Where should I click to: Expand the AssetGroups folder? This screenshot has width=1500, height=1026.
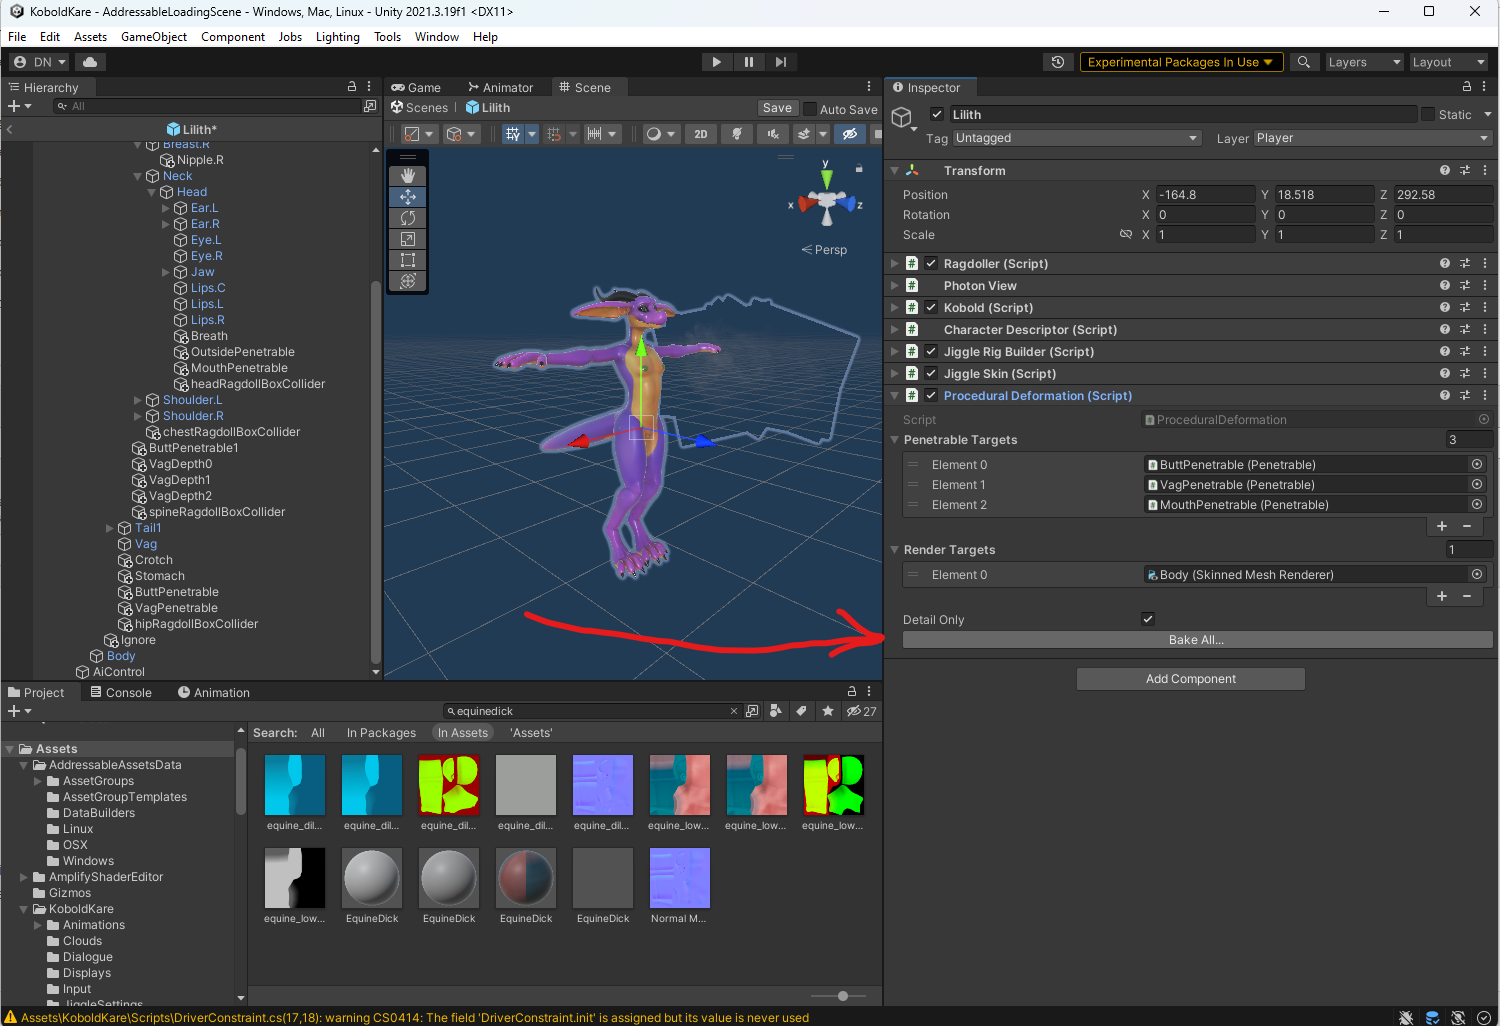38,781
